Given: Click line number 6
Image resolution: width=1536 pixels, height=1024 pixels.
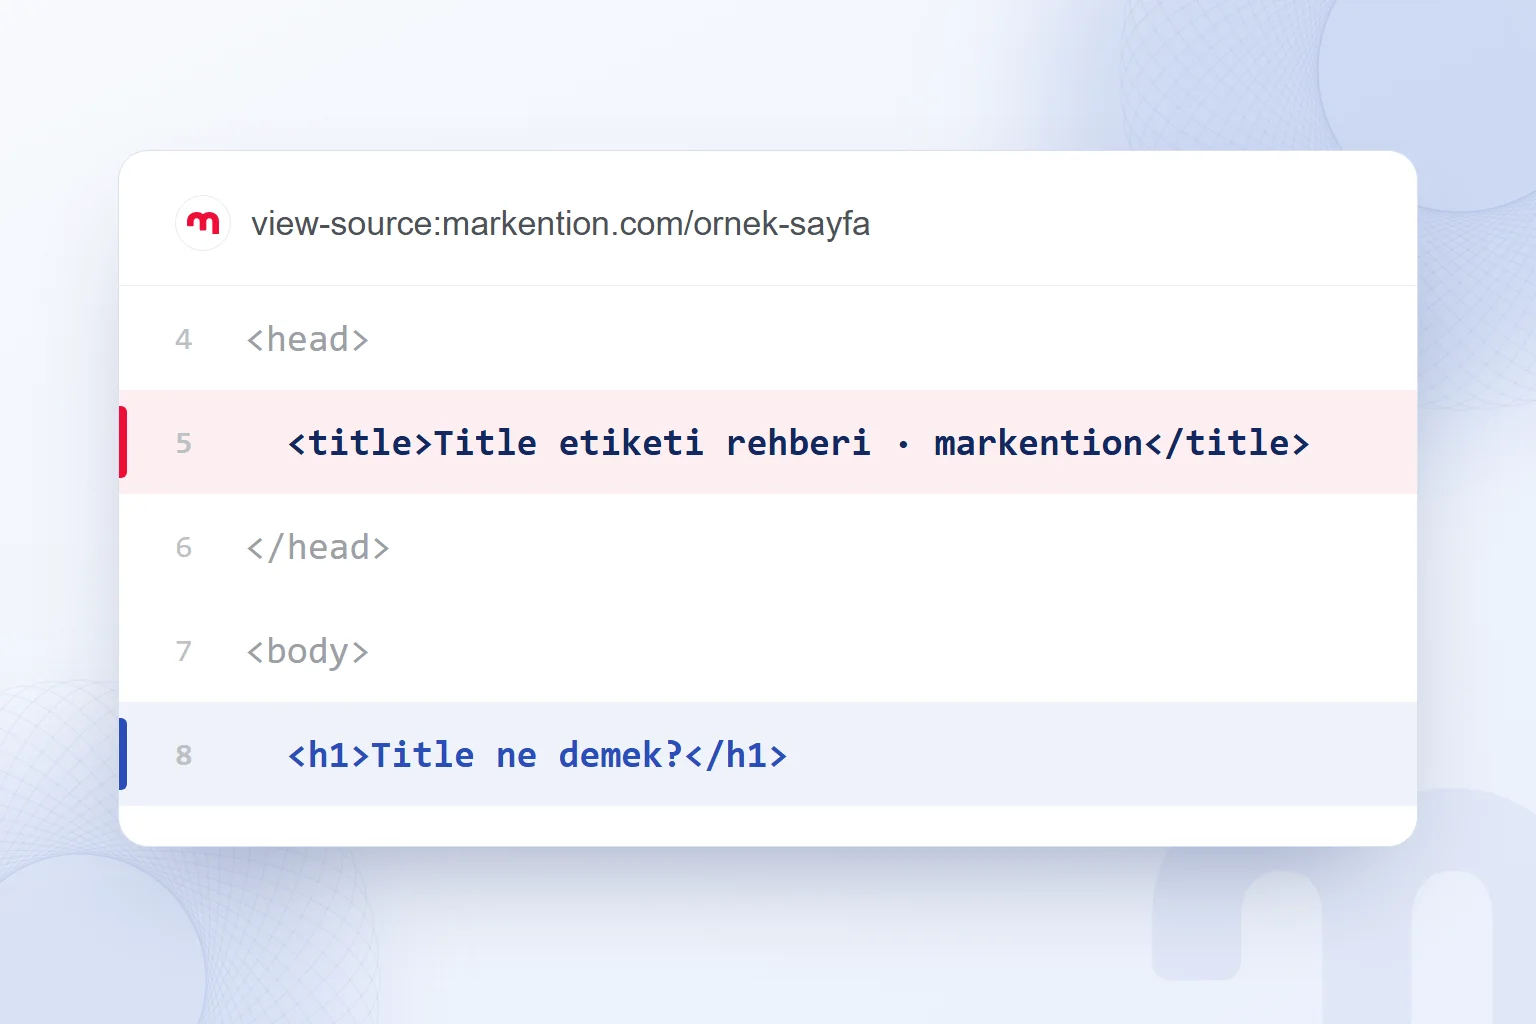Looking at the screenshot, I should pos(184,548).
